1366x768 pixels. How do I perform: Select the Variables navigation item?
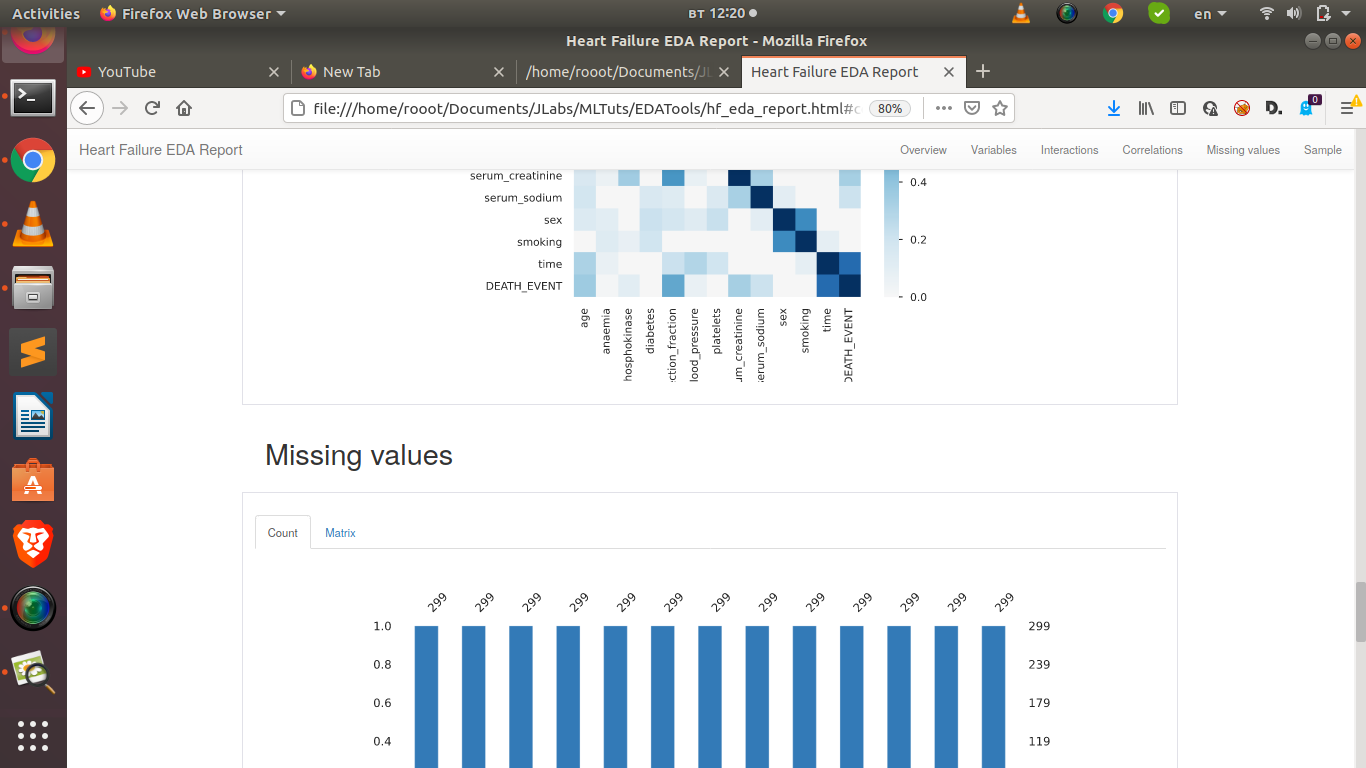(x=993, y=150)
